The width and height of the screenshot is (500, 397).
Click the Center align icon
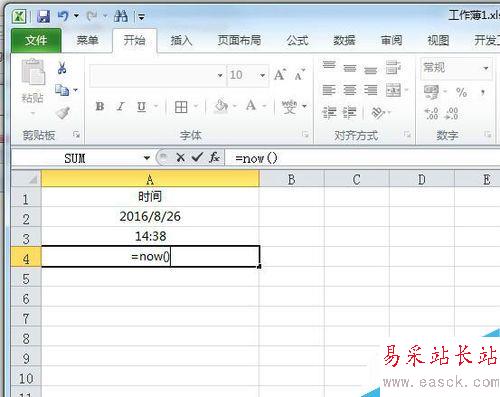pyautogui.click(x=350, y=90)
